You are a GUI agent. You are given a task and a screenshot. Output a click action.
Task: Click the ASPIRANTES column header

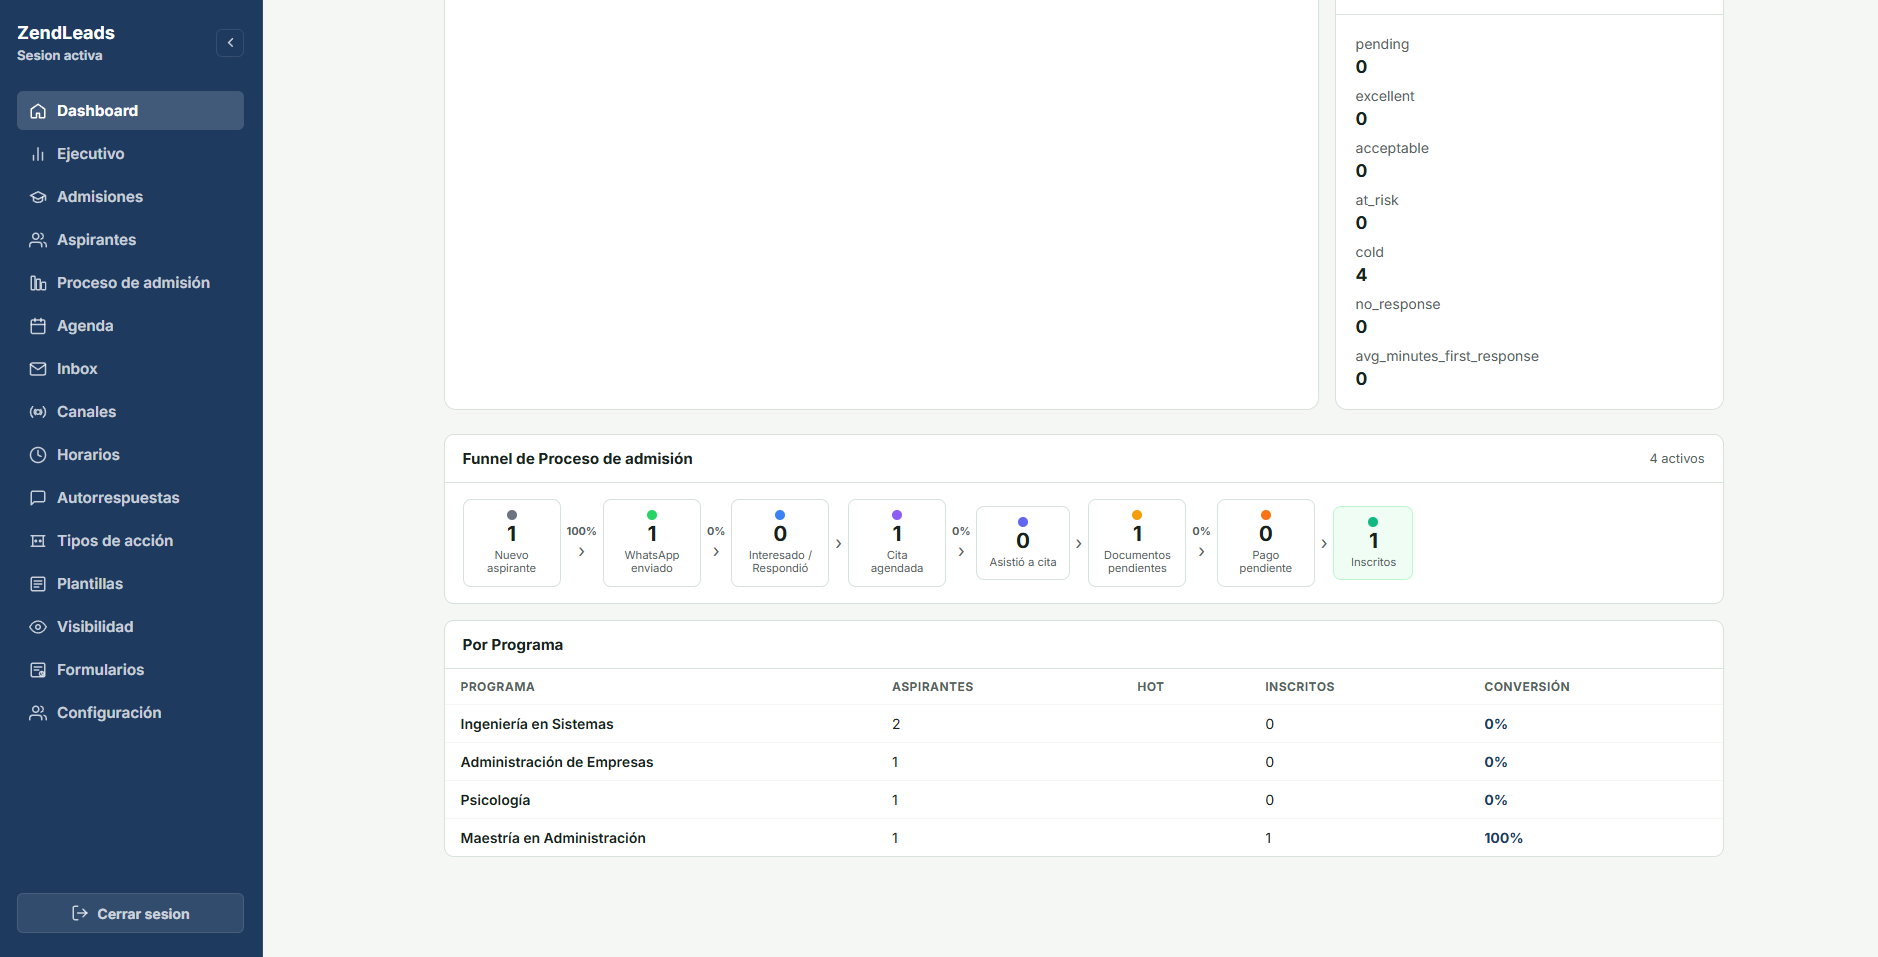pos(932,687)
